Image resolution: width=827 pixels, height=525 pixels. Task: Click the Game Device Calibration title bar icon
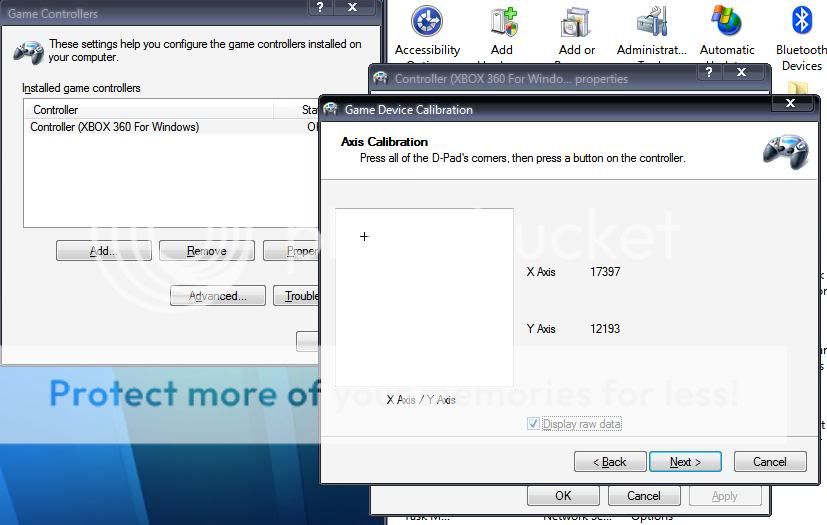click(331, 109)
